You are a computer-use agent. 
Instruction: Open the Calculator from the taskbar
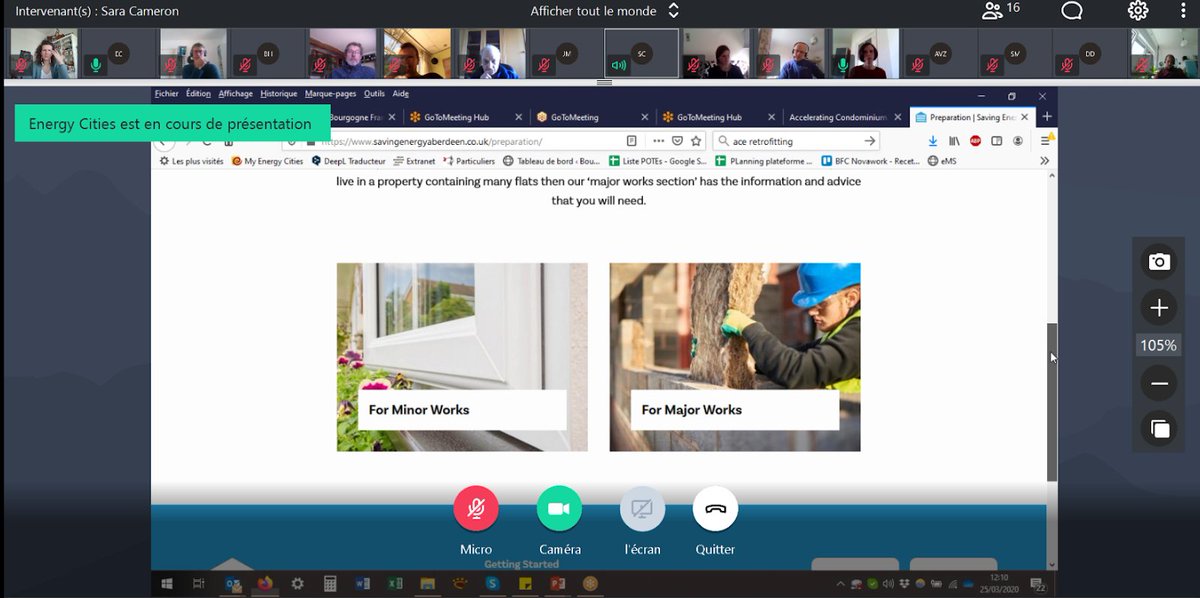(330, 584)
